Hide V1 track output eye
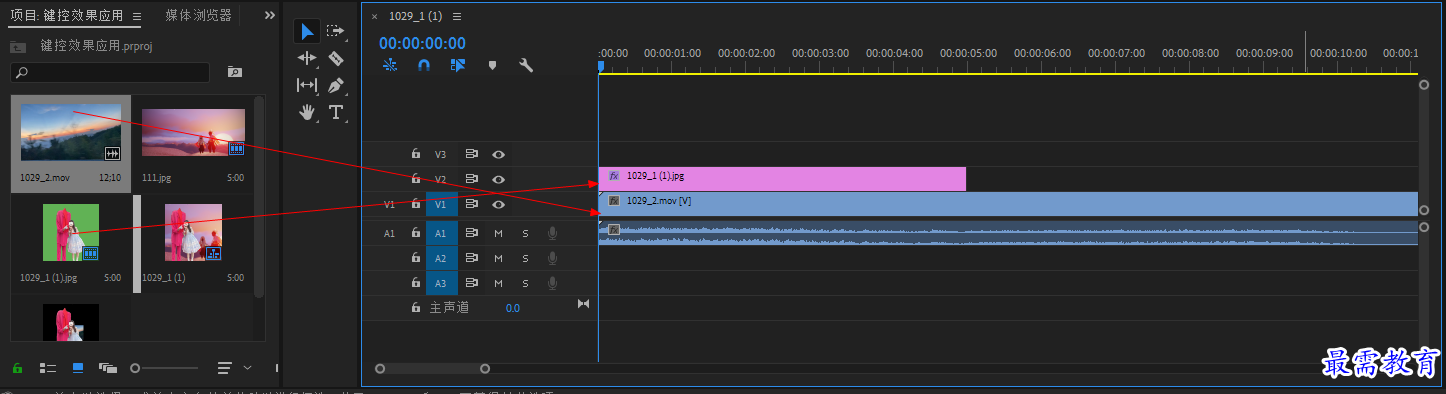 [498, 204]
